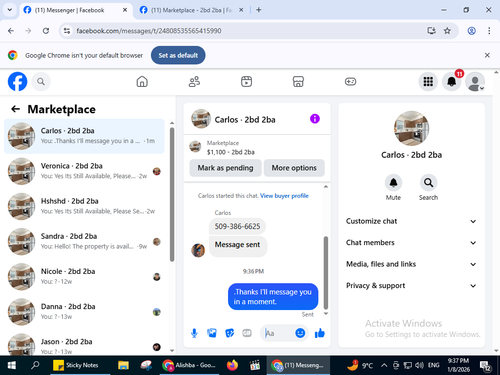Open the Notifications bell with 11 badge
The image size is (500, 375).
452,82
